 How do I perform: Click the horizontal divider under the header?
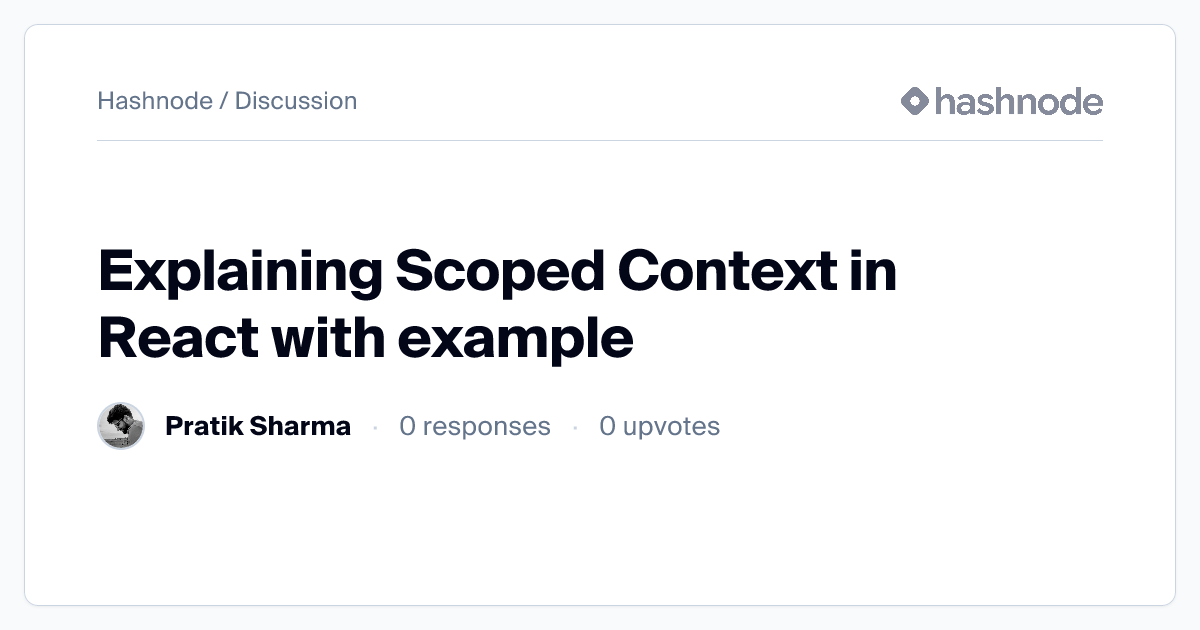click(x=600, y=141)
